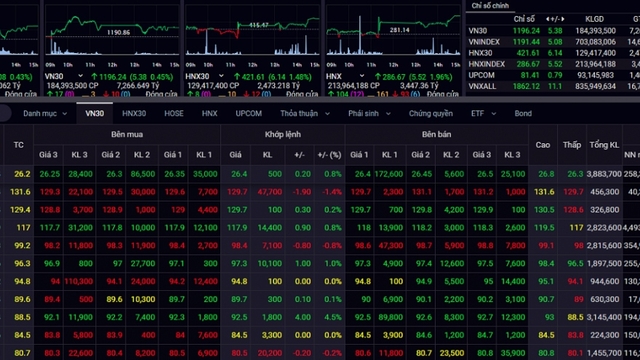Click the Chỉ số column header
Viewport: 640px width, 360px height.
524,19
